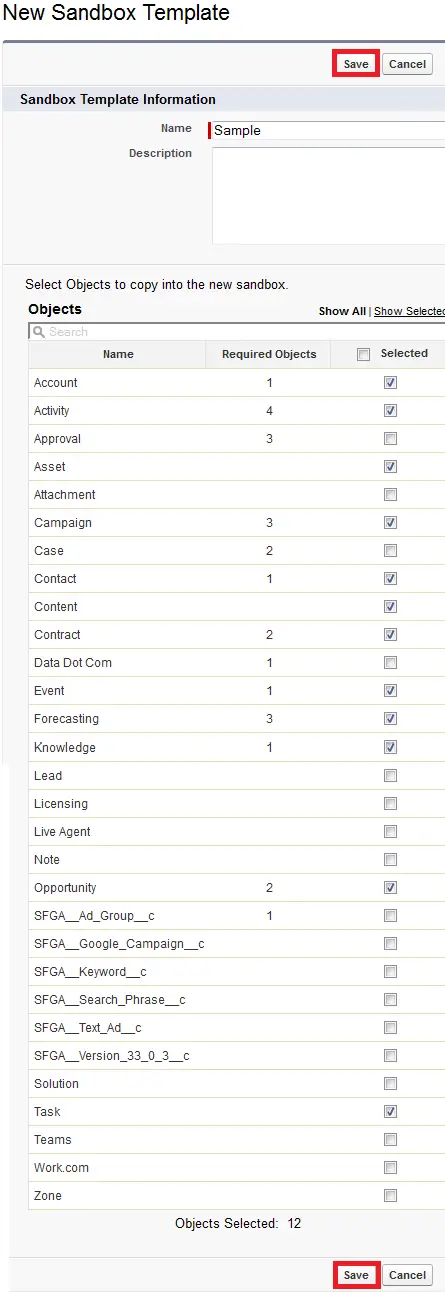
Task: Check the Attachment object checkbox
Action: (390, 495)
